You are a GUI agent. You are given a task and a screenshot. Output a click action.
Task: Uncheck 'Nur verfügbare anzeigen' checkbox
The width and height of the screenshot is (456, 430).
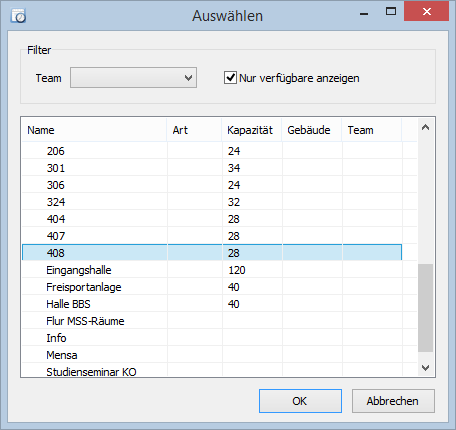coord(230,78)
